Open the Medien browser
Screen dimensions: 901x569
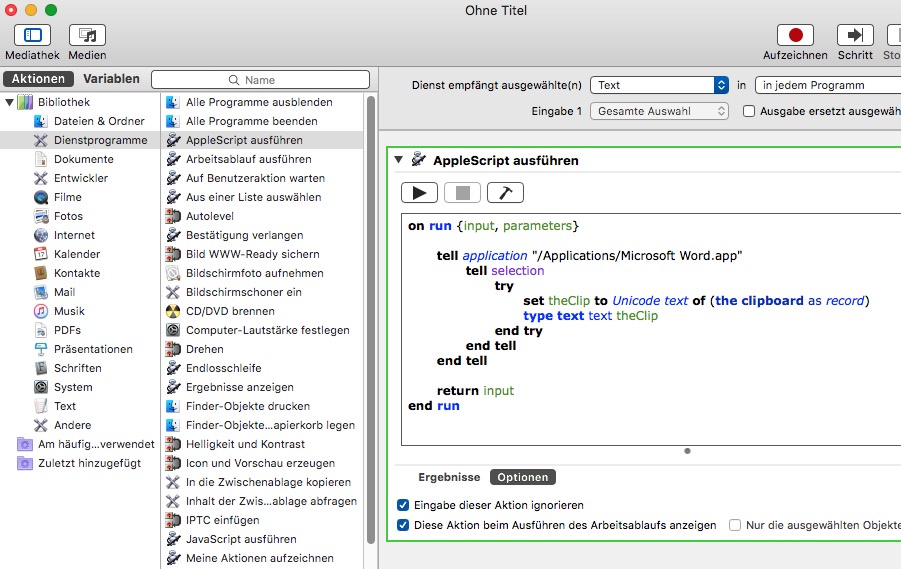(x=87, y=35)
